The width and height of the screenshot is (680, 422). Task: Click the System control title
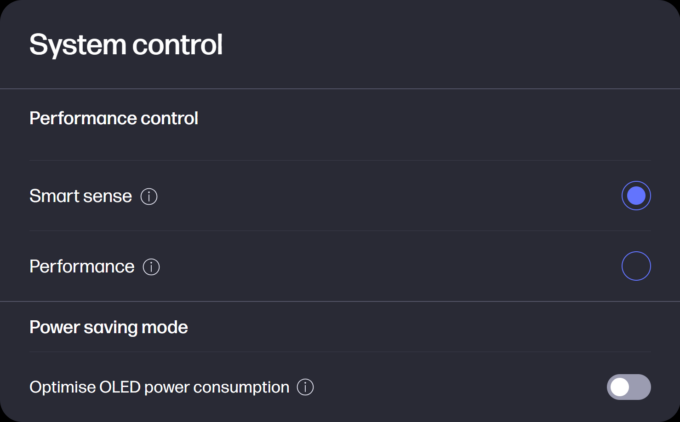[x=126, y=45]
